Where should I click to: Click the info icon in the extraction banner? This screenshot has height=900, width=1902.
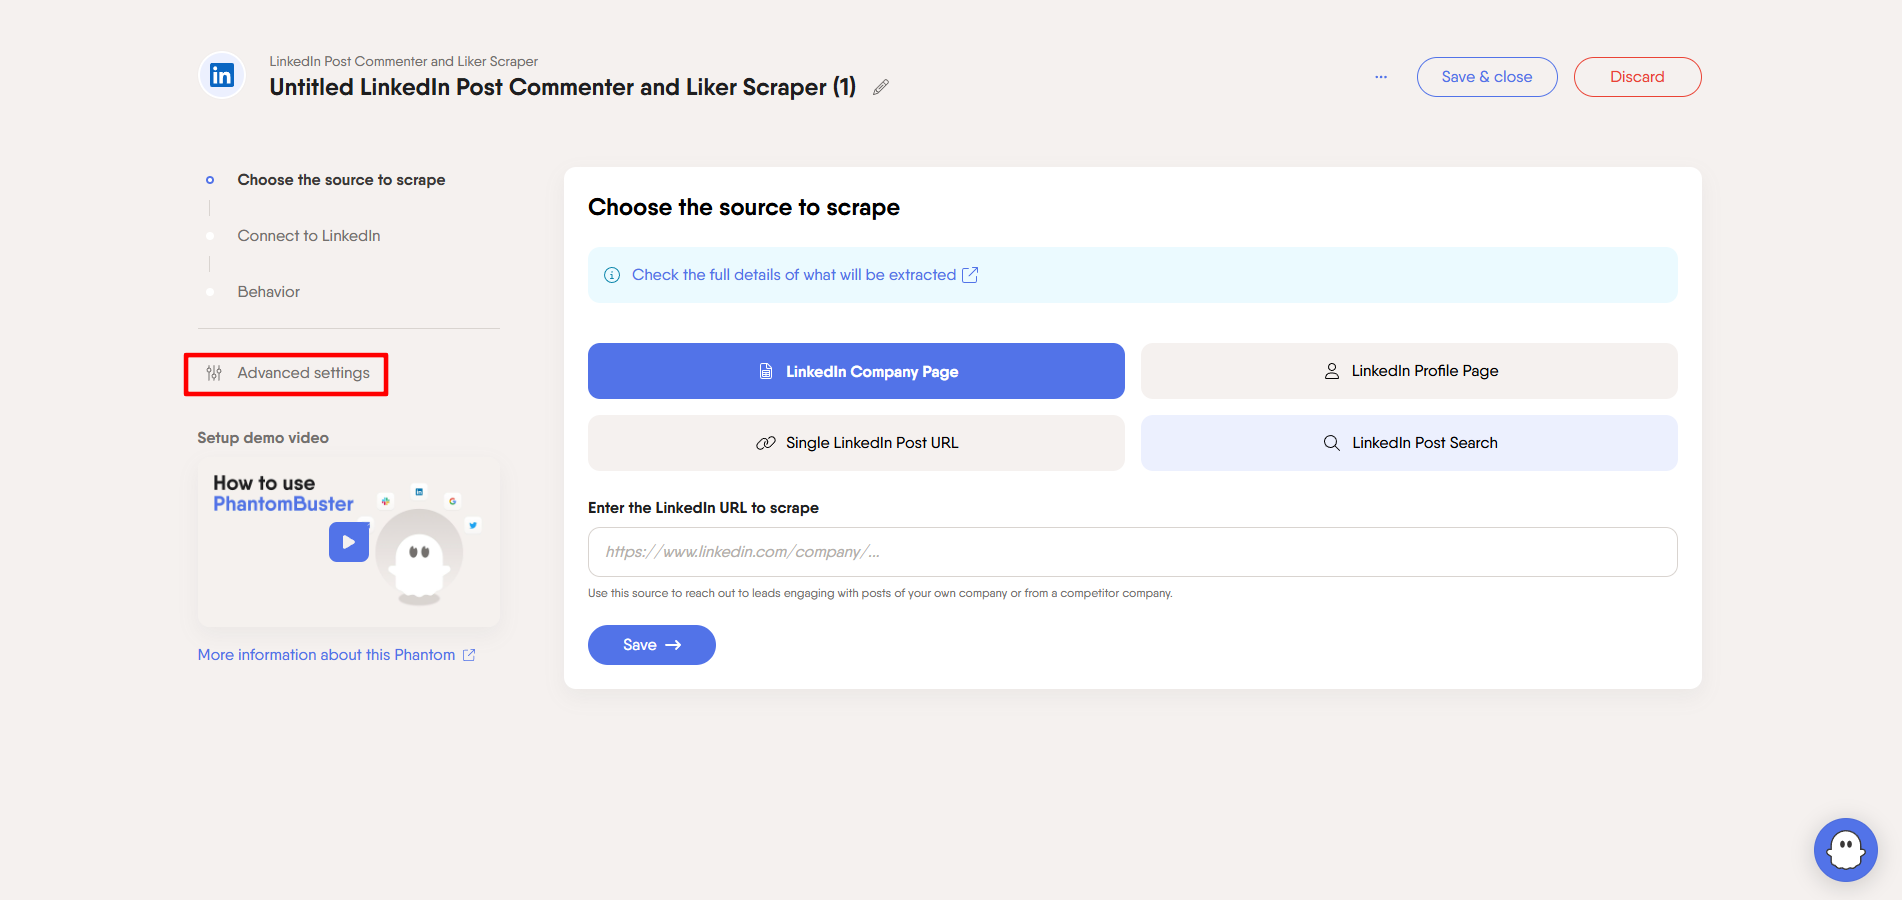click(x=612, y=275)
